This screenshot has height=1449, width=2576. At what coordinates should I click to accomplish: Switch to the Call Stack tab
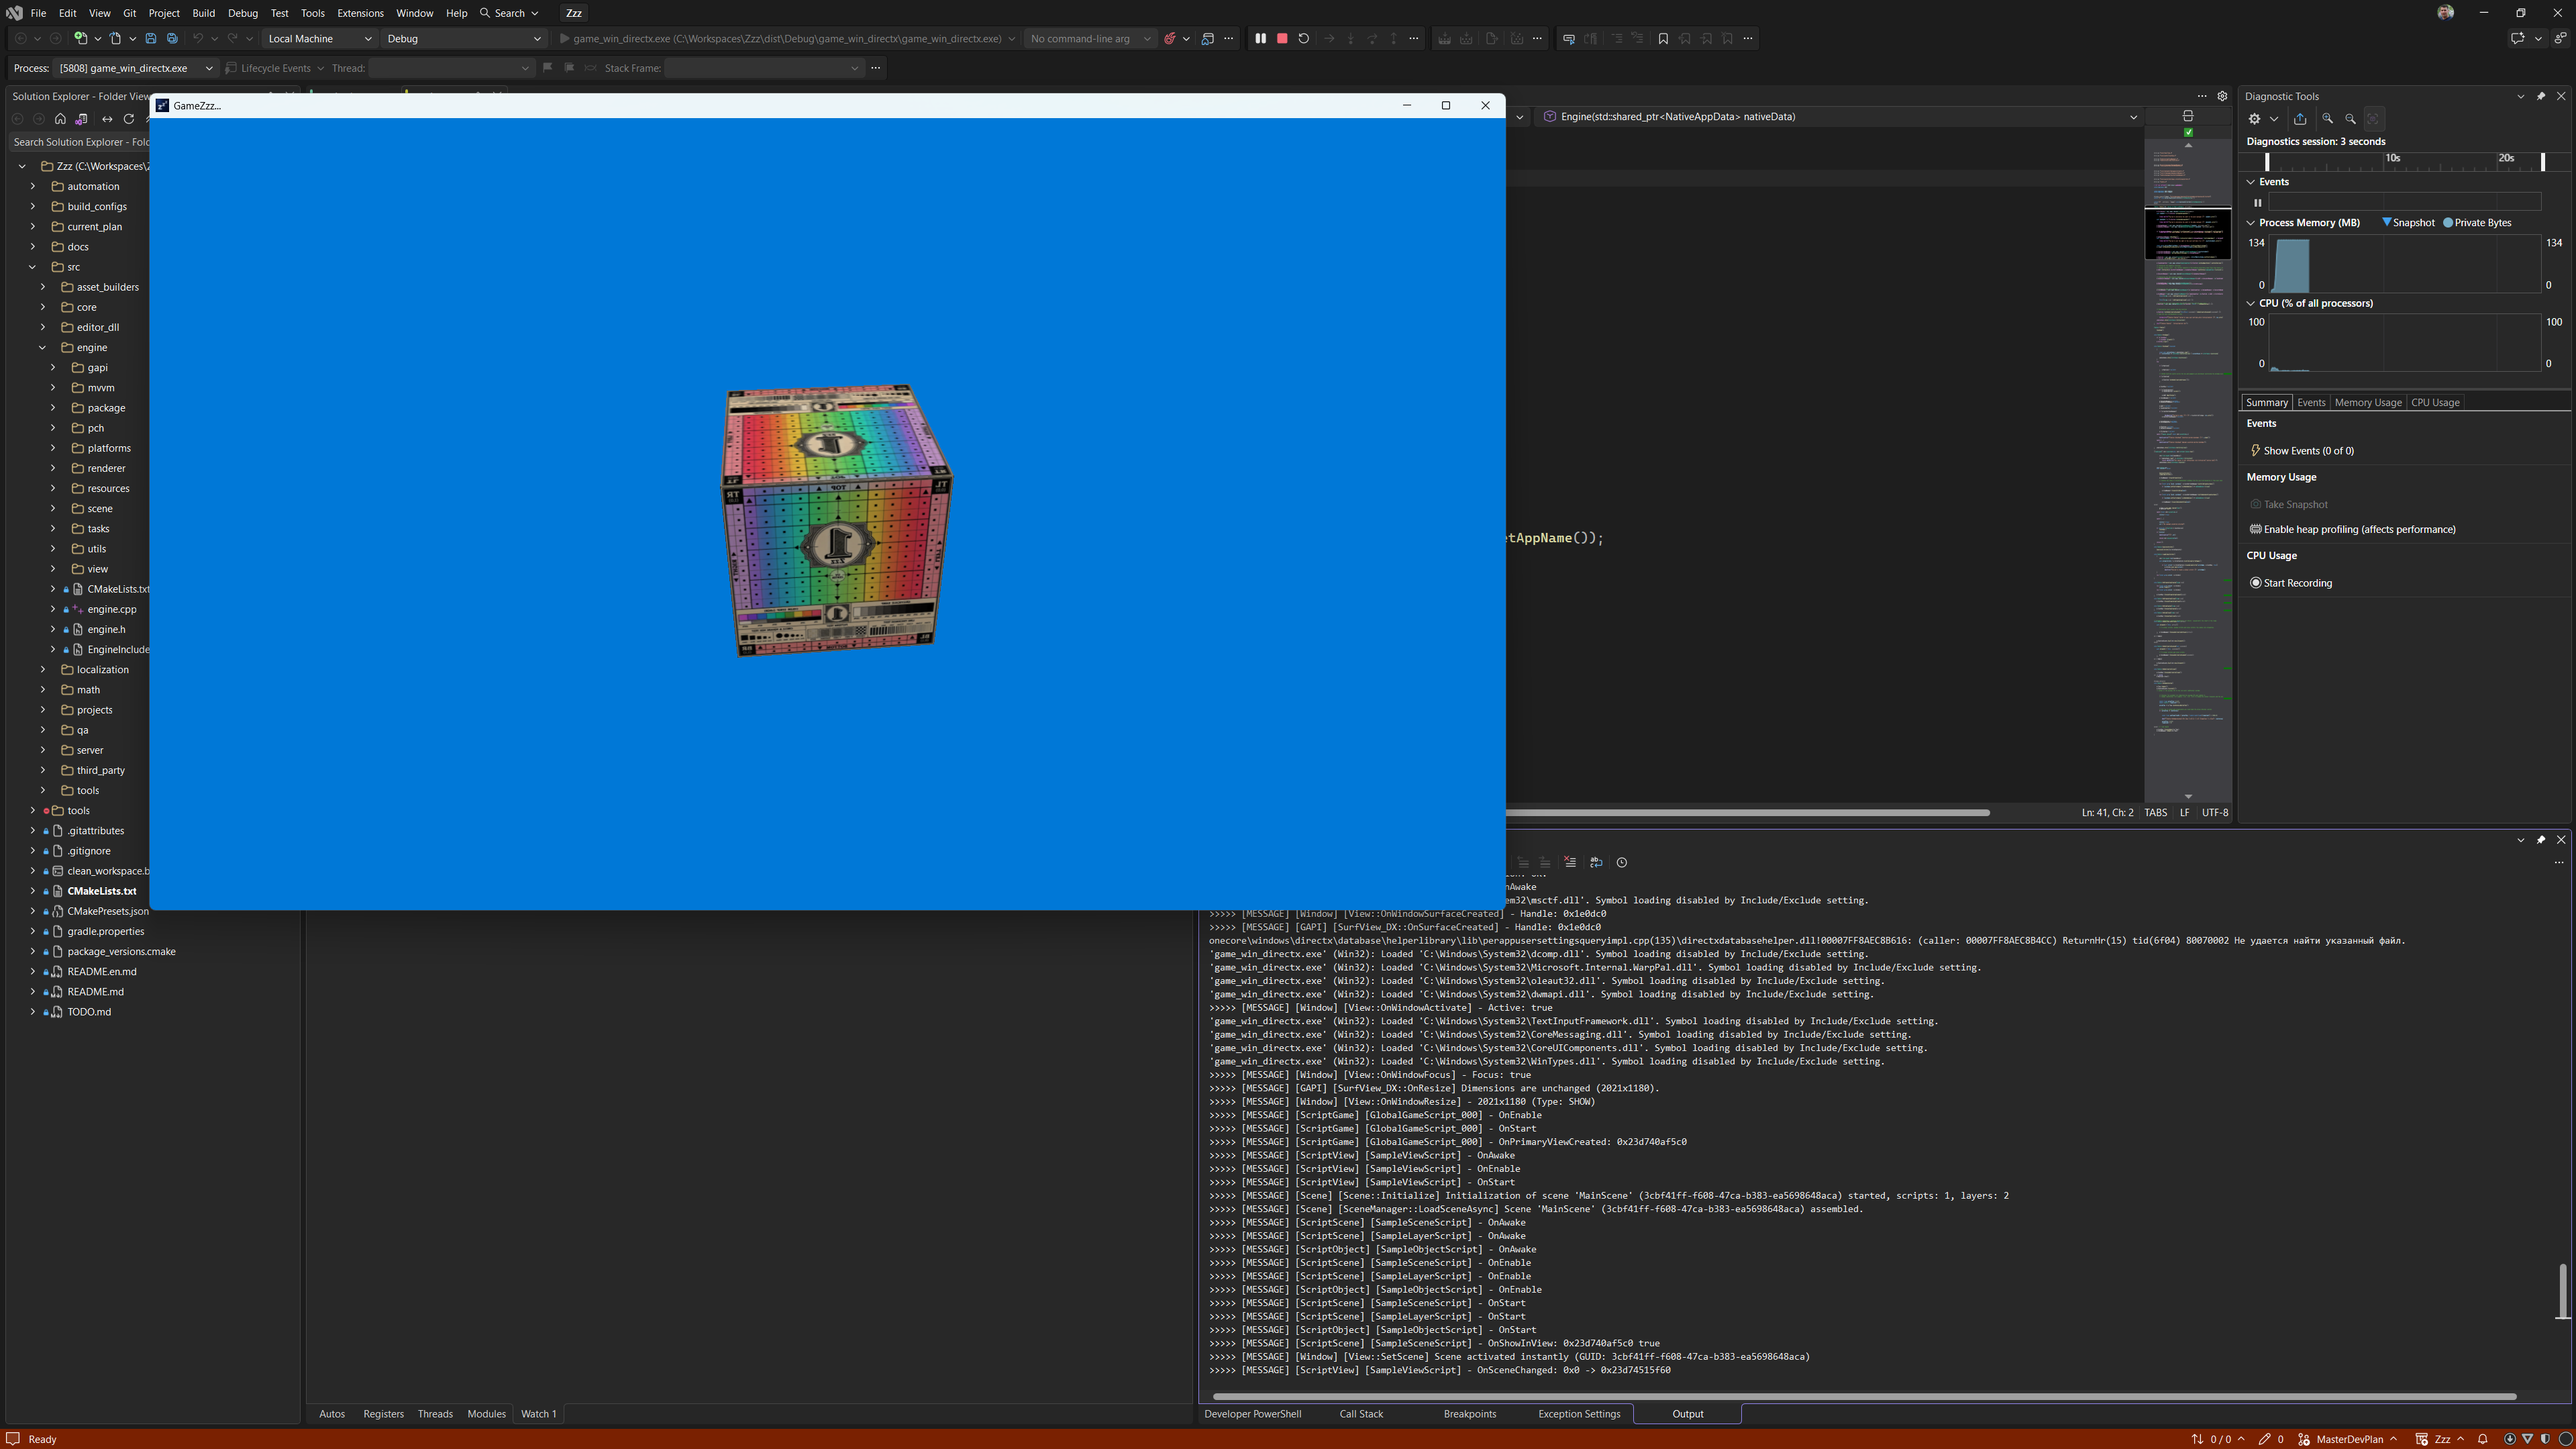pos(1360,1414)
